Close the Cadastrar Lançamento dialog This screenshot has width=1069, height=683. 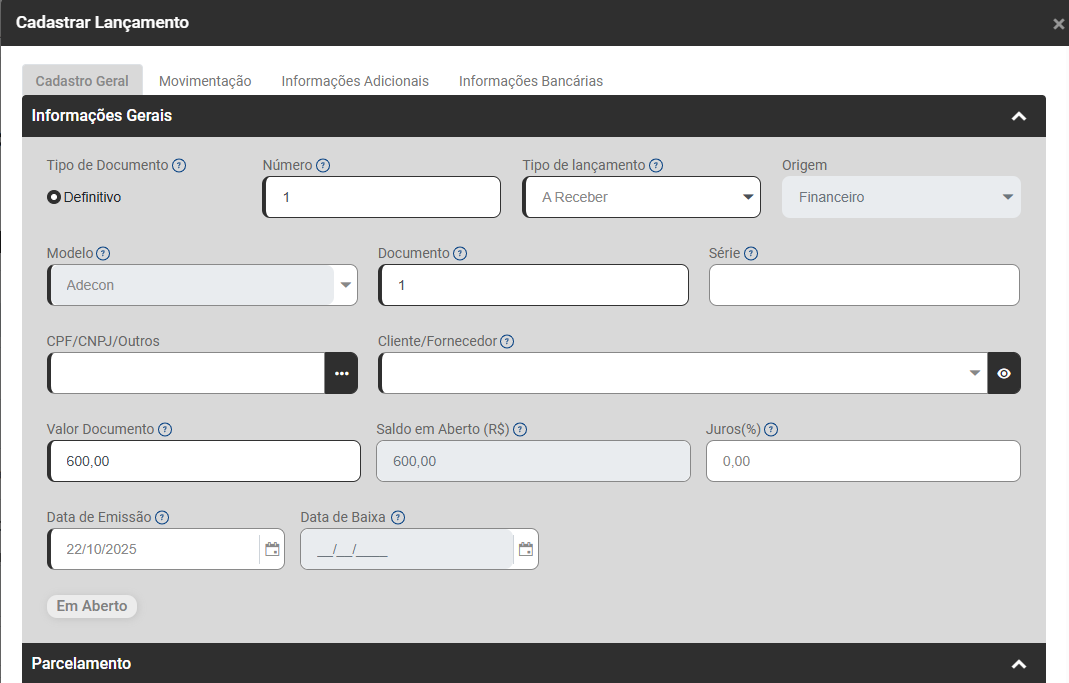[1058, 24]
